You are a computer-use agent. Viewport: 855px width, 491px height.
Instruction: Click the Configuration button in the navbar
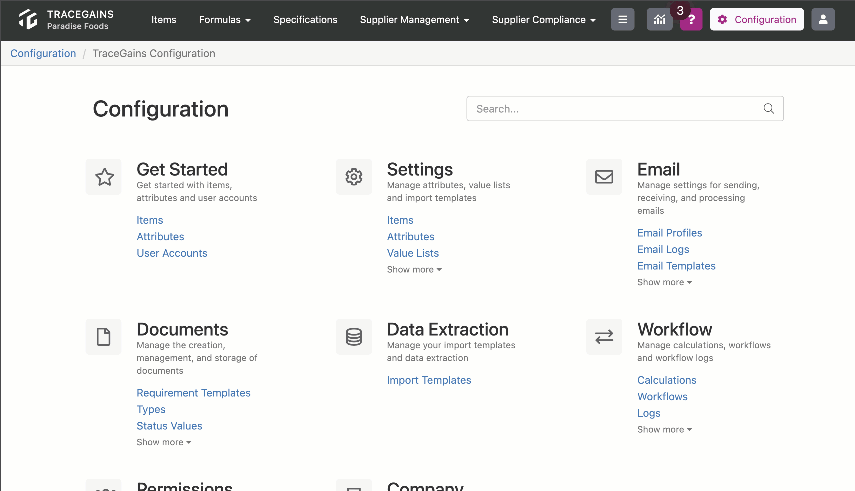click(757, 20)
